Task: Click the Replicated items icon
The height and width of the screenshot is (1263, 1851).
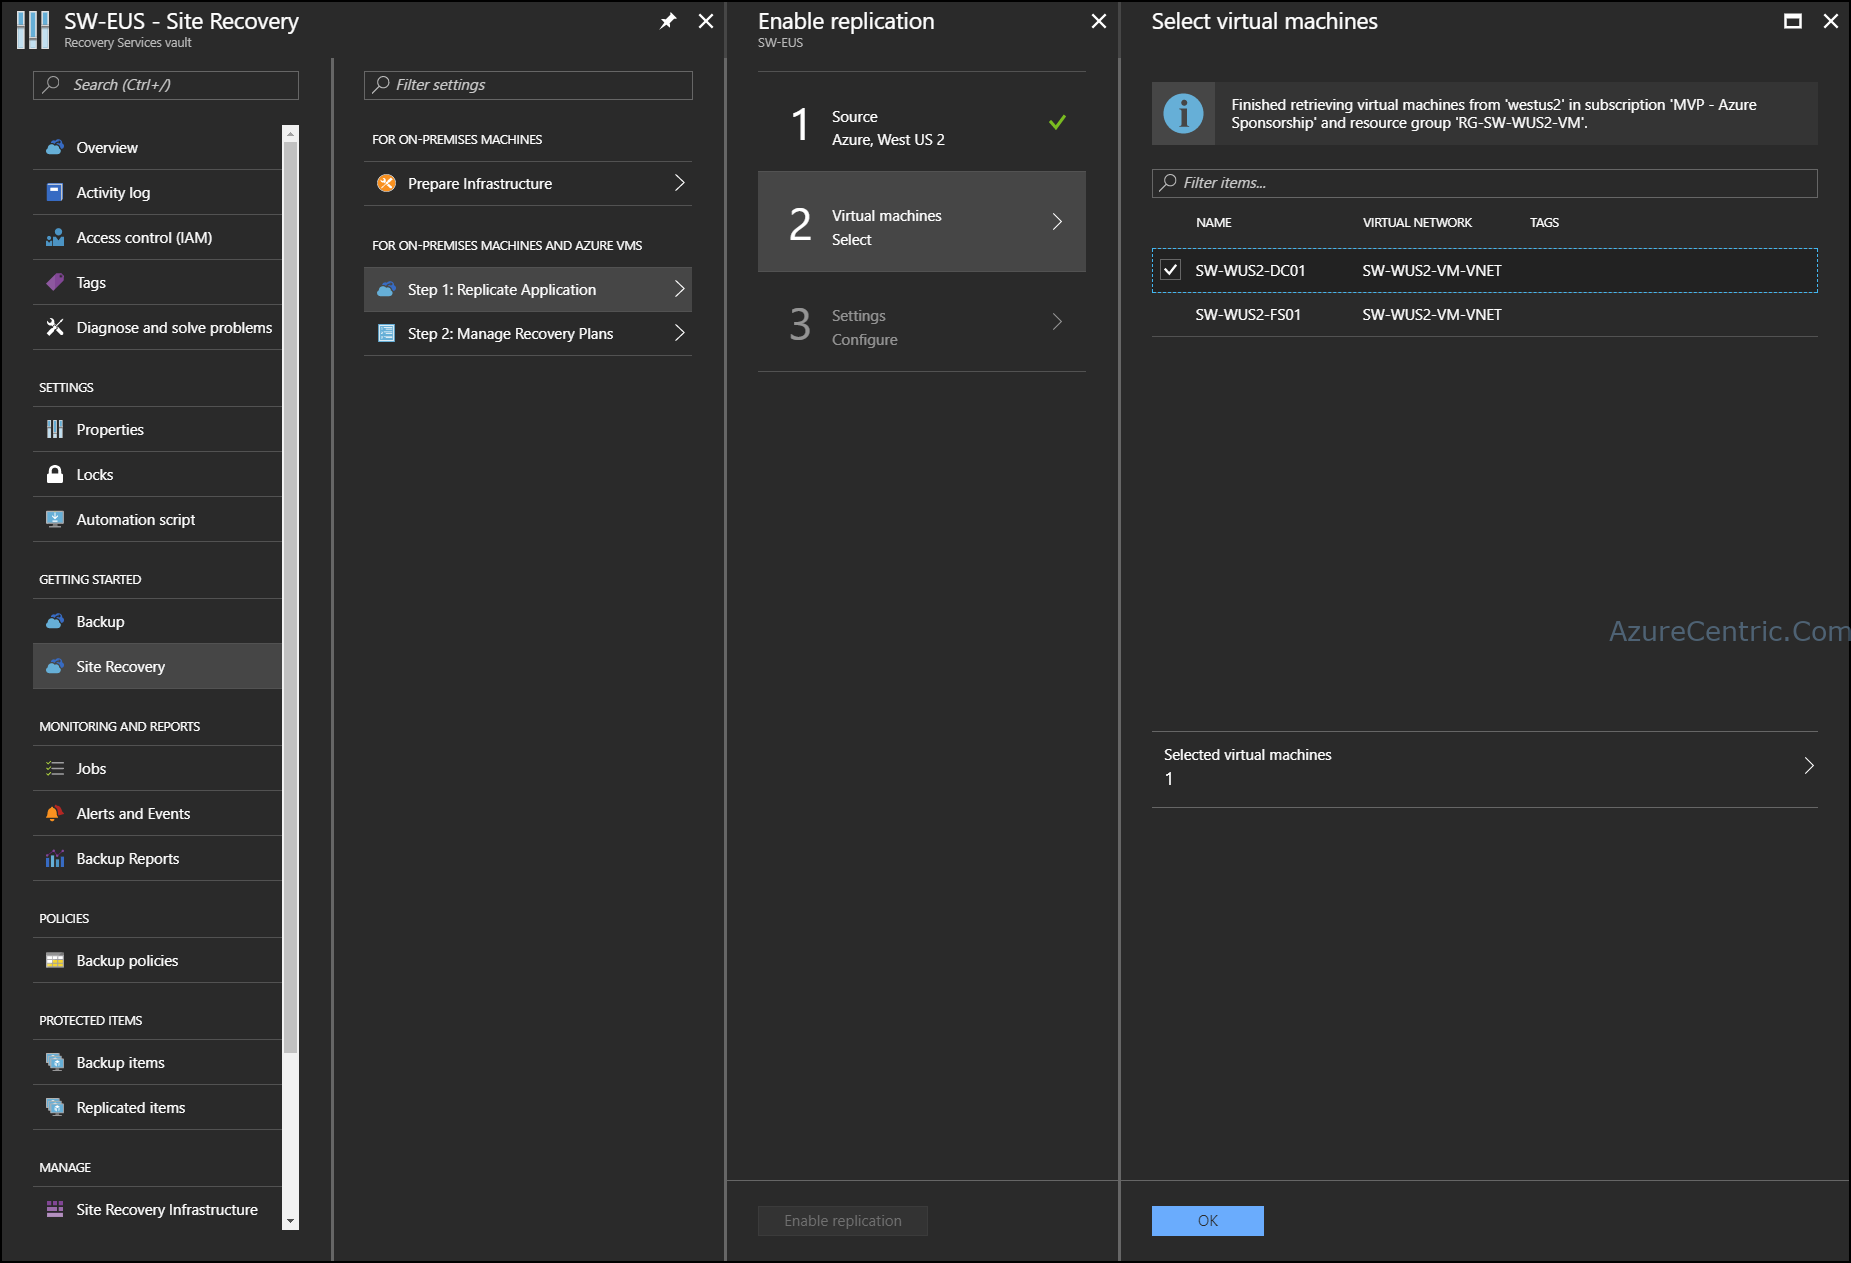Action: click(55, 1107)
